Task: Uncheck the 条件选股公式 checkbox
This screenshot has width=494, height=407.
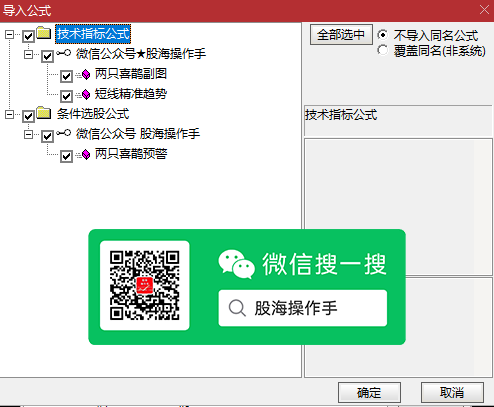Action: click(29, 116)
